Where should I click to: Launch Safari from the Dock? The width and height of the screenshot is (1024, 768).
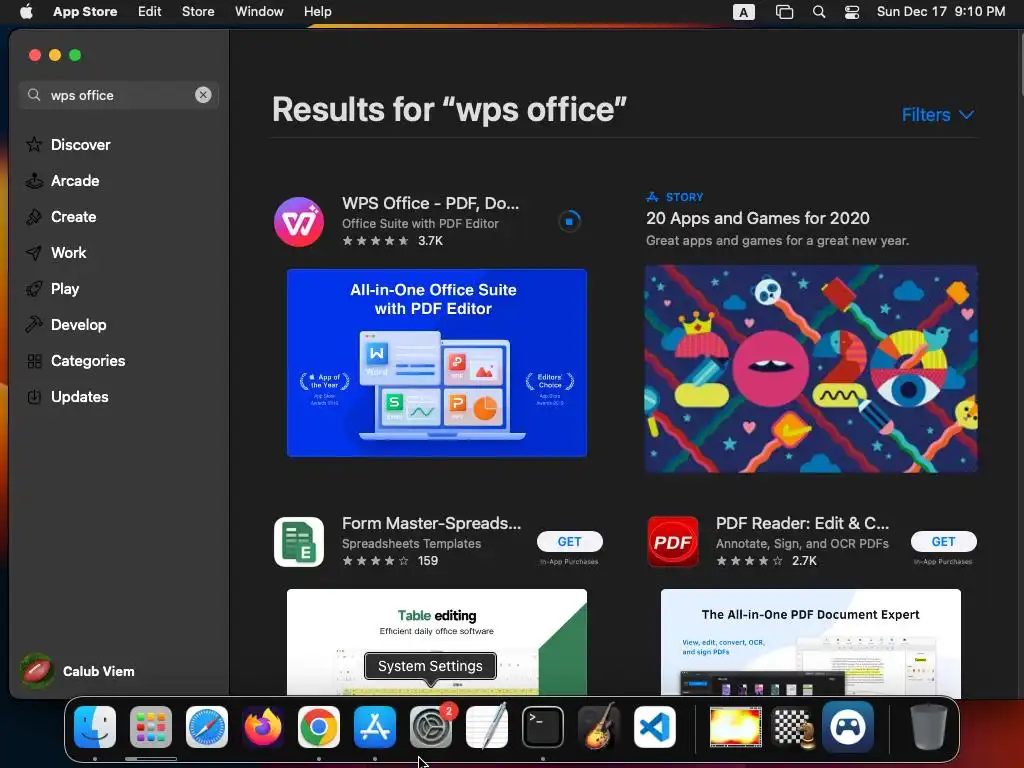(207, 727)
